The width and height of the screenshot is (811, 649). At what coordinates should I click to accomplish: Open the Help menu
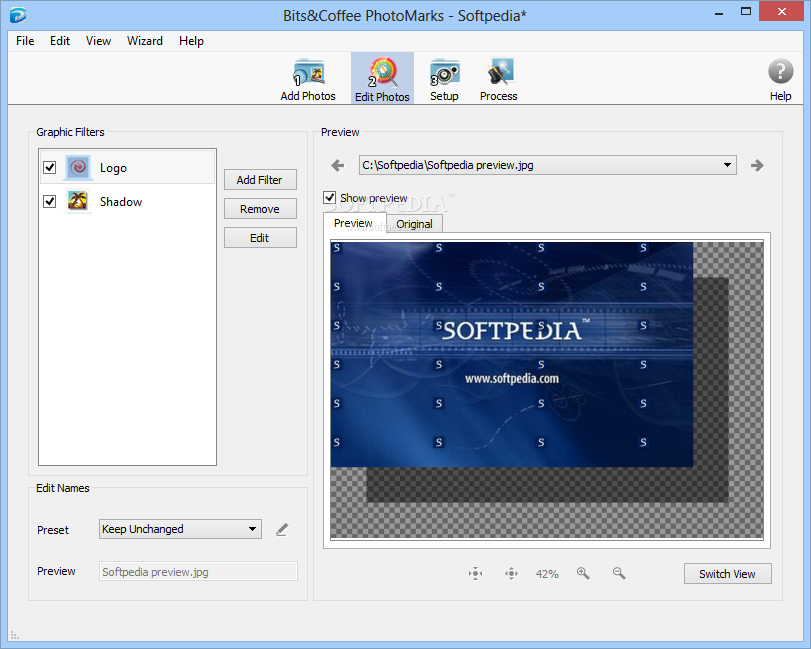(x=191, y=41)
